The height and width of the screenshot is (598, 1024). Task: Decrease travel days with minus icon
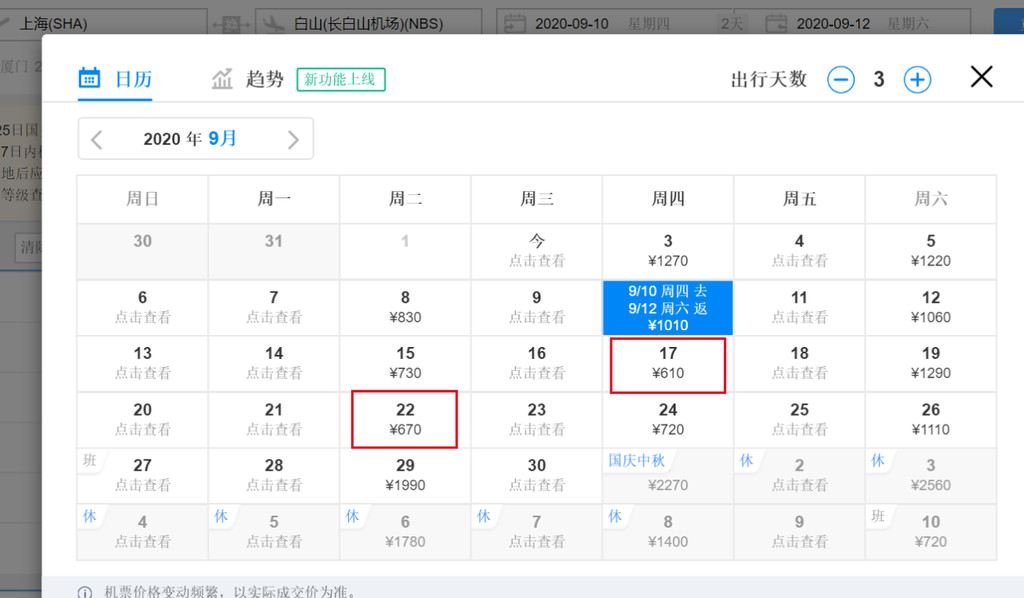coord(841,80)
